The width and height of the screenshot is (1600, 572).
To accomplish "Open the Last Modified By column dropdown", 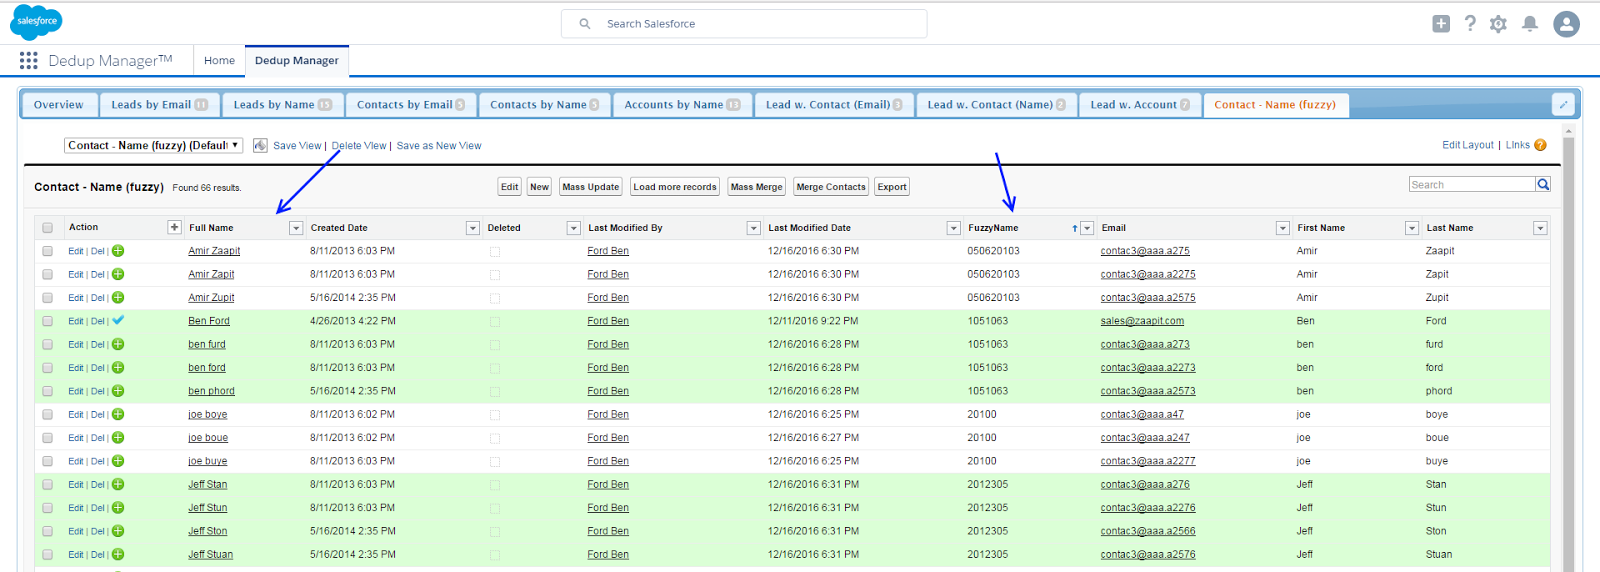I will (754, 228).
